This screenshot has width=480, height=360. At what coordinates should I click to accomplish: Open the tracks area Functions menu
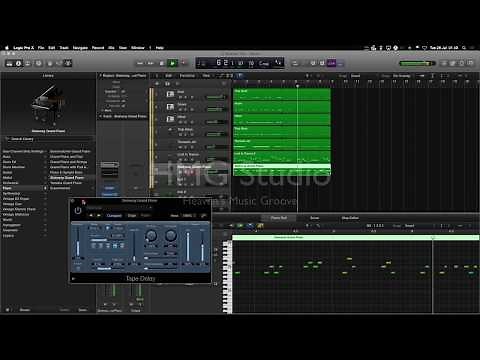coord(187,76)
